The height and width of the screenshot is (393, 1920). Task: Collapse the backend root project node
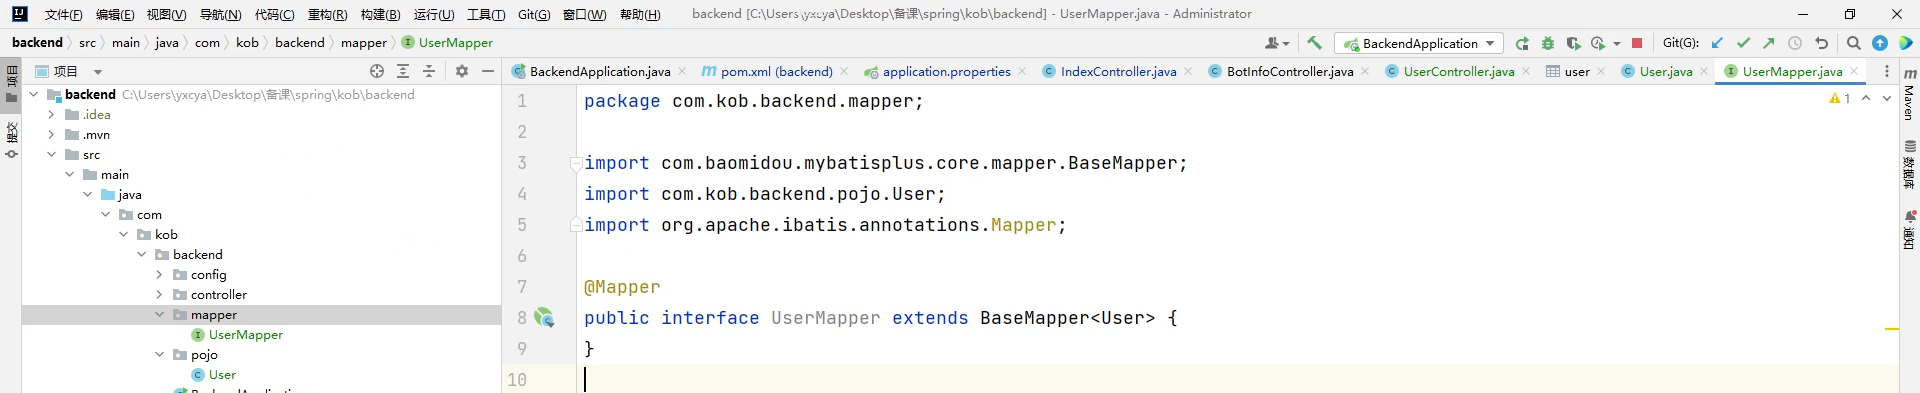[x=33, y=94]
